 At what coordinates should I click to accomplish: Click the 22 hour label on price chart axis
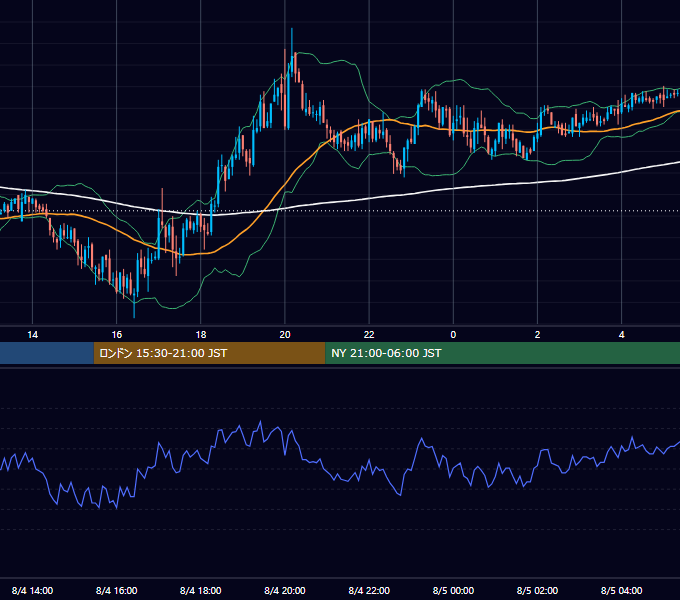coord(369,335)
